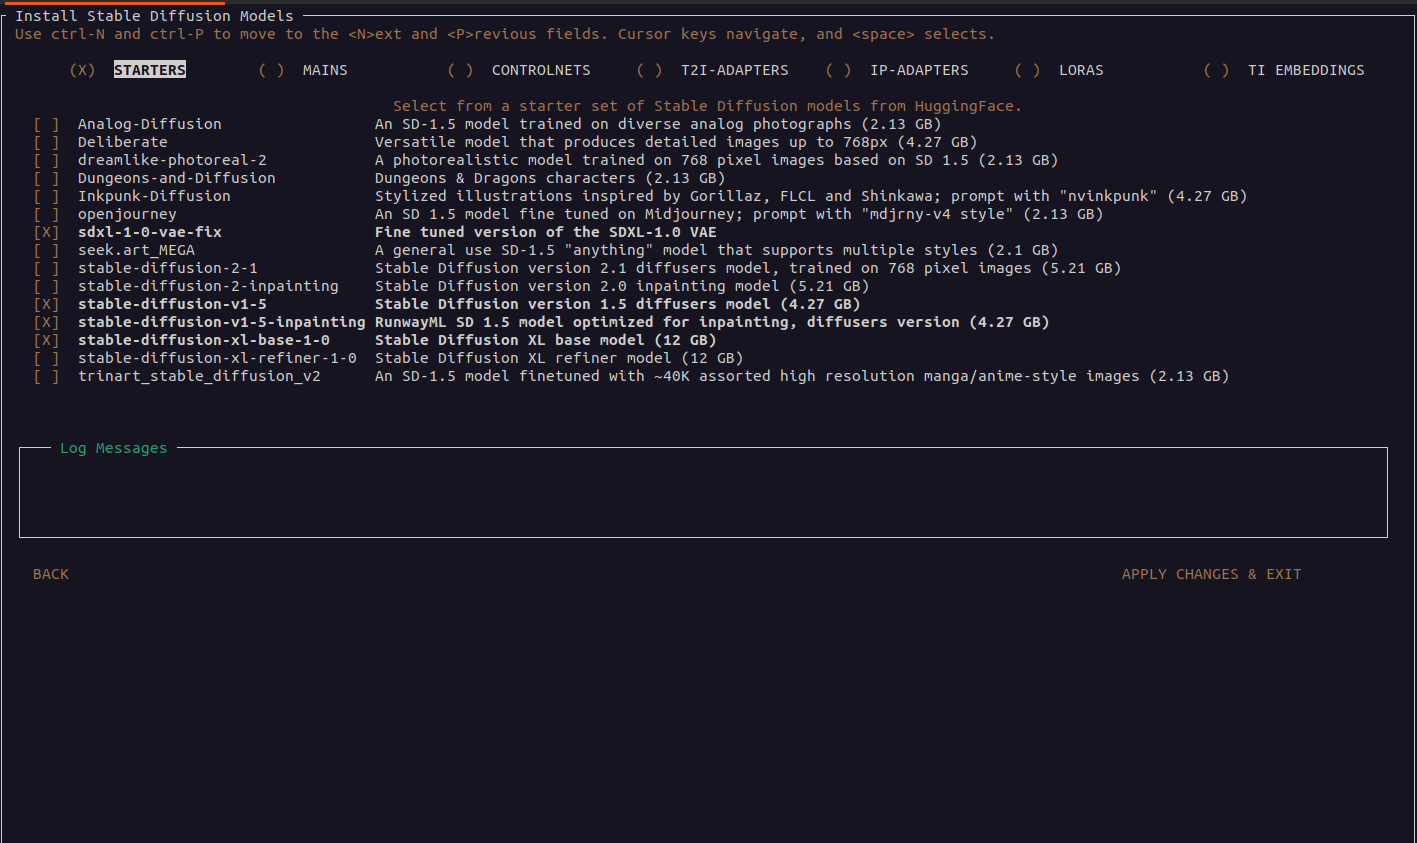Image resolution: width=1417 pixels, height=843 pixels.
Task: Click APPLY CHANGES & EXIT
Action: [1212, 574]
